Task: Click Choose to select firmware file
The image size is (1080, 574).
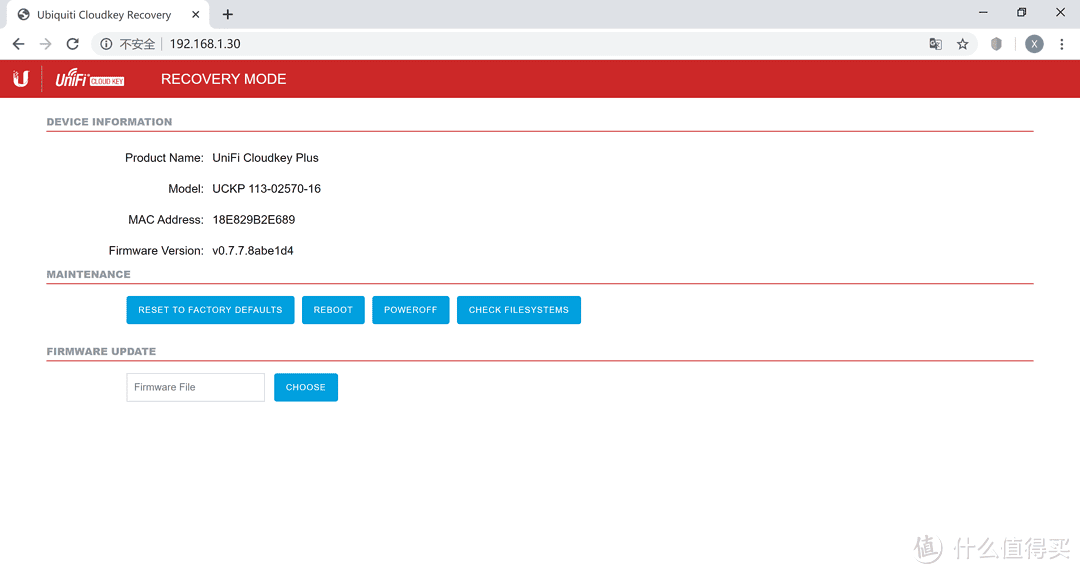Action: 305,387
